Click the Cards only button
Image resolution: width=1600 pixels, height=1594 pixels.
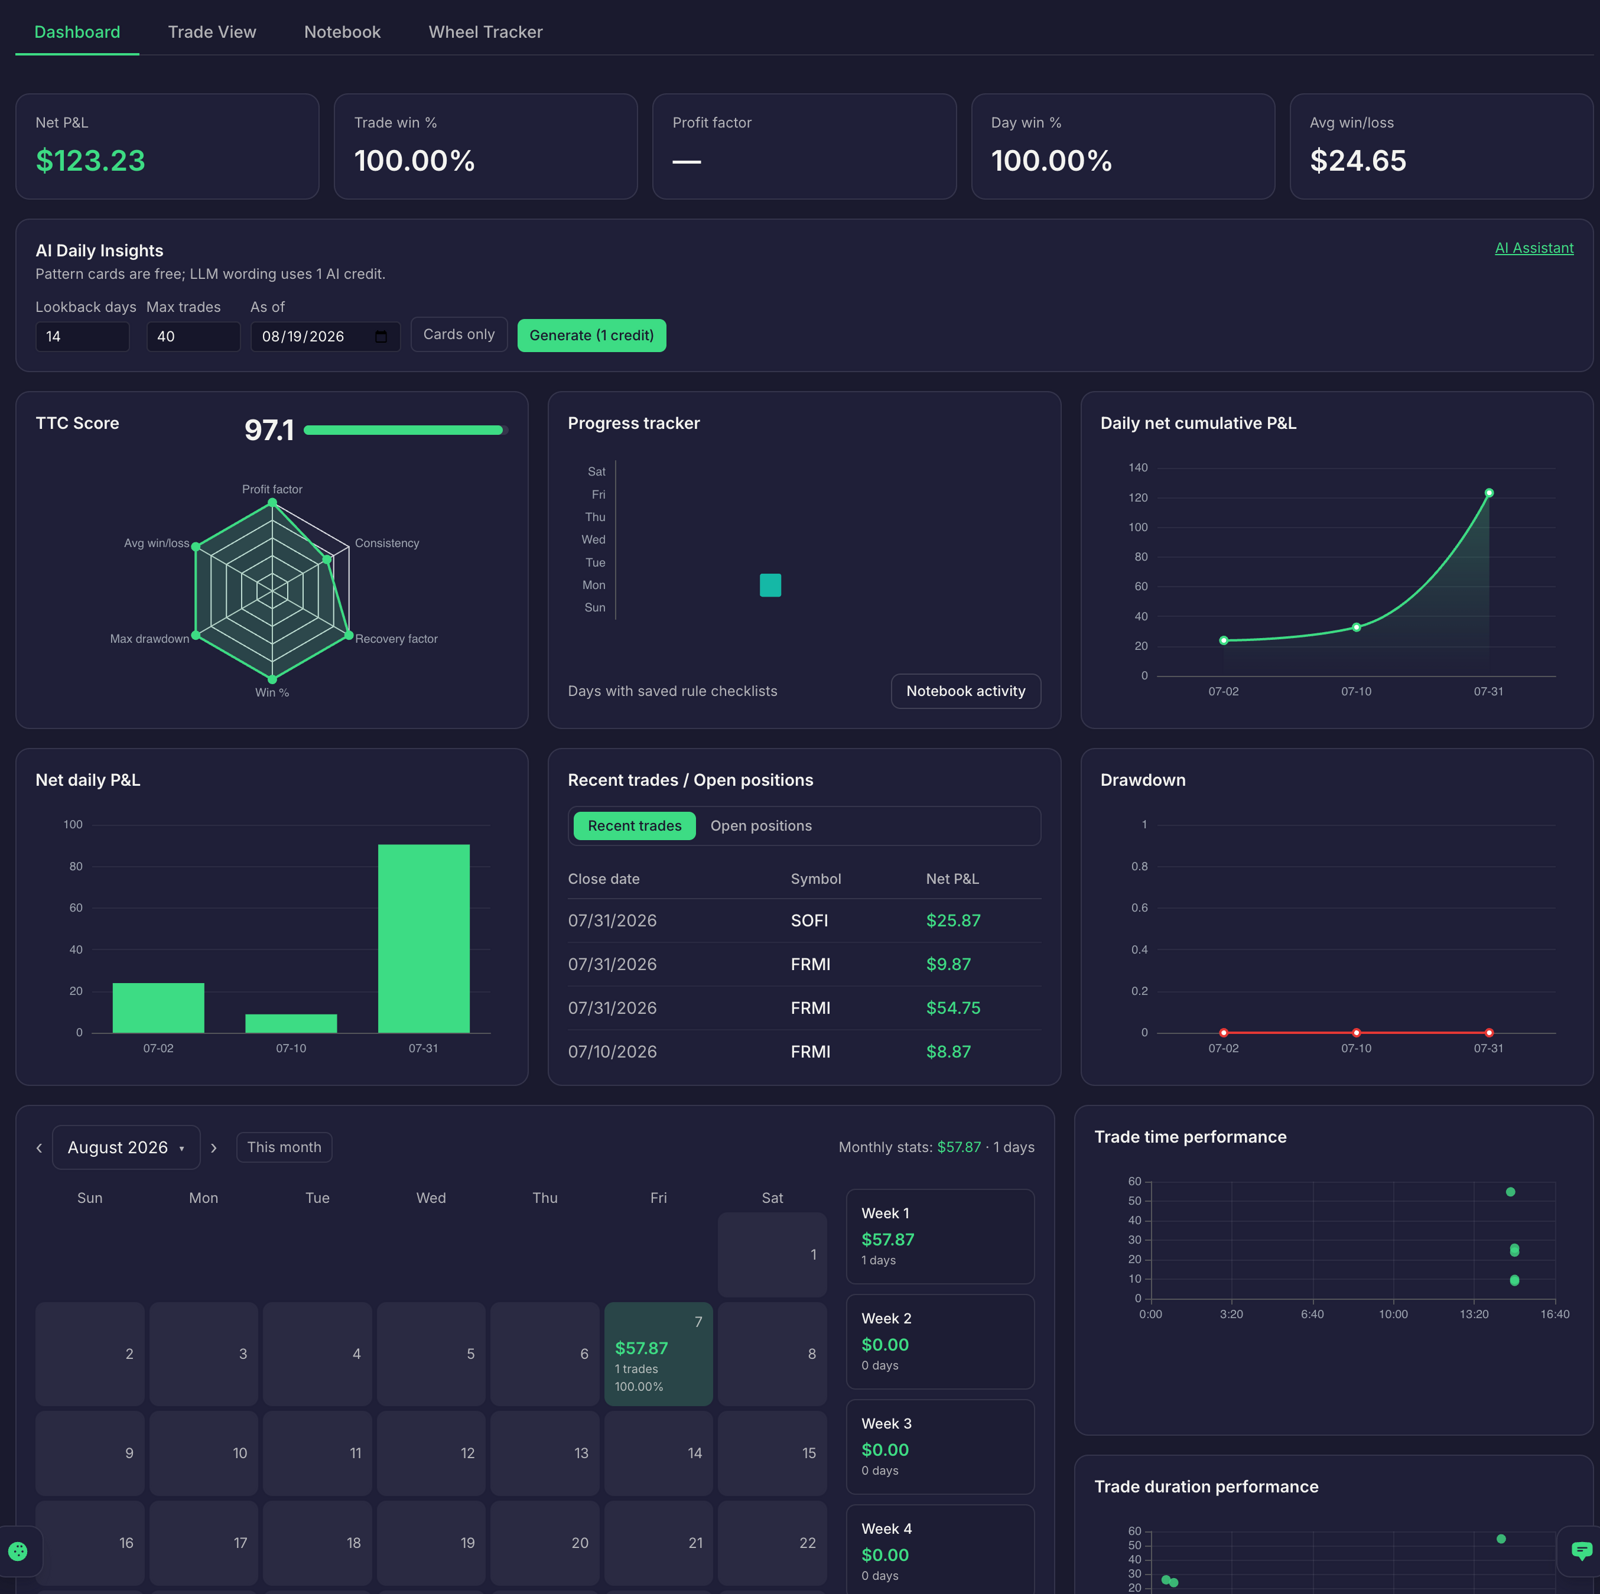pyautogui.click(x=459, y=334)
